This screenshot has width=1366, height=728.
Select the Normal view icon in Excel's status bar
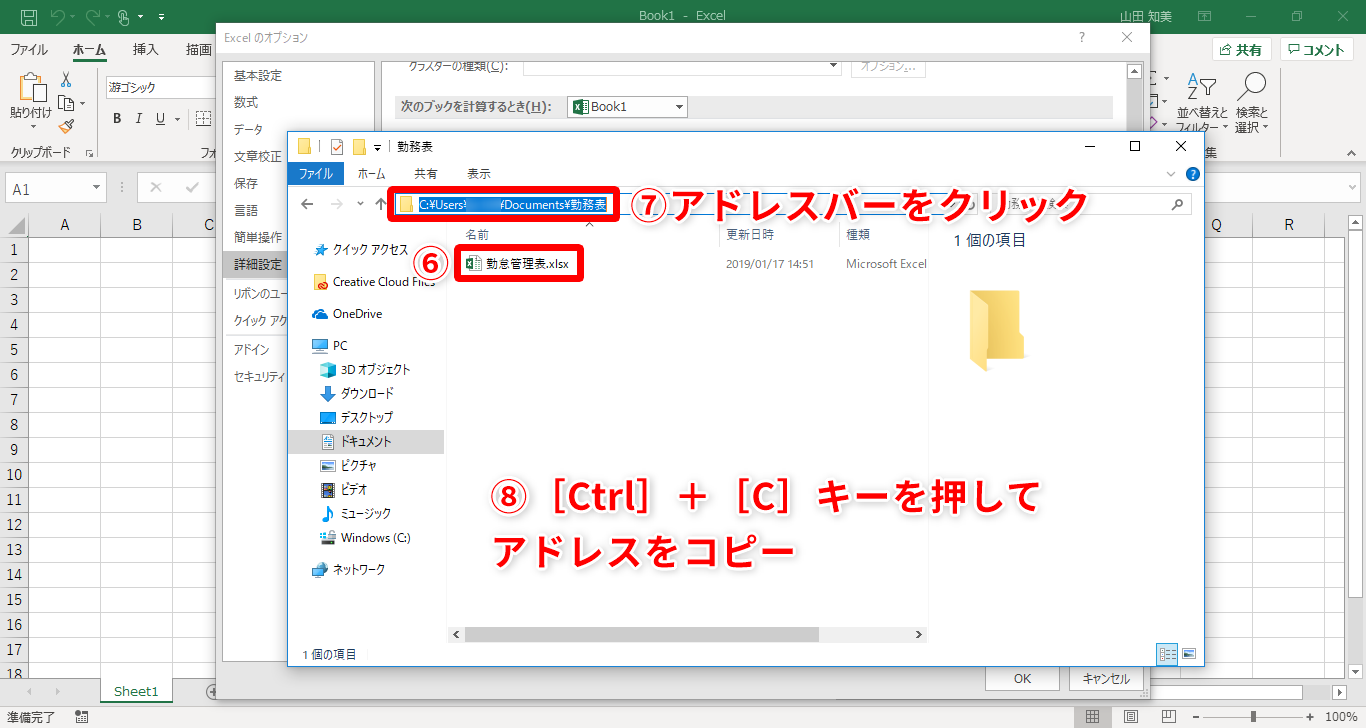[1093, 717]
